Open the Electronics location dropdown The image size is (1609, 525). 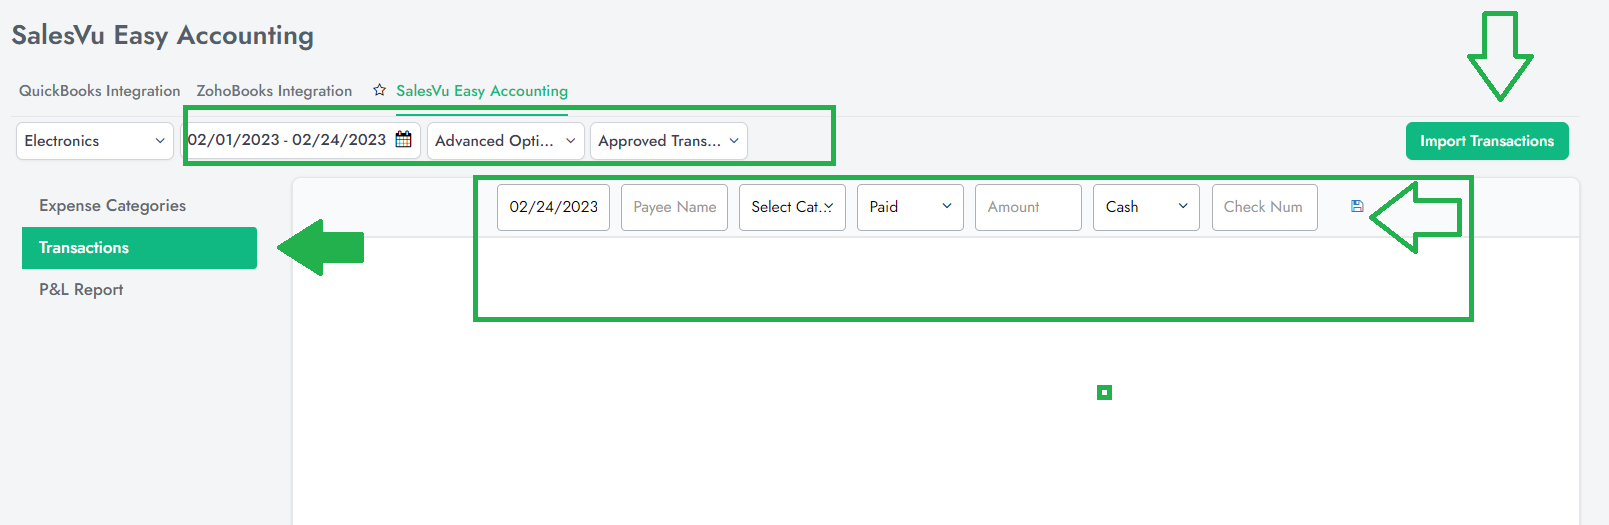[x=95, y=141]
